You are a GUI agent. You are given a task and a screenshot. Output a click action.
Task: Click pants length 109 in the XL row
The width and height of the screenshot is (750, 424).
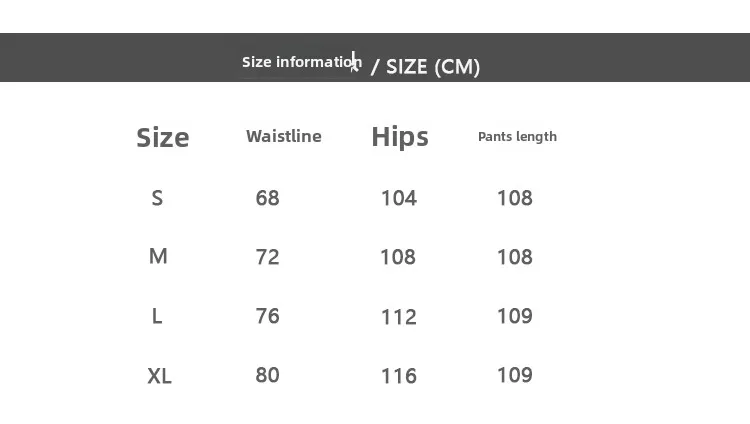515,375
